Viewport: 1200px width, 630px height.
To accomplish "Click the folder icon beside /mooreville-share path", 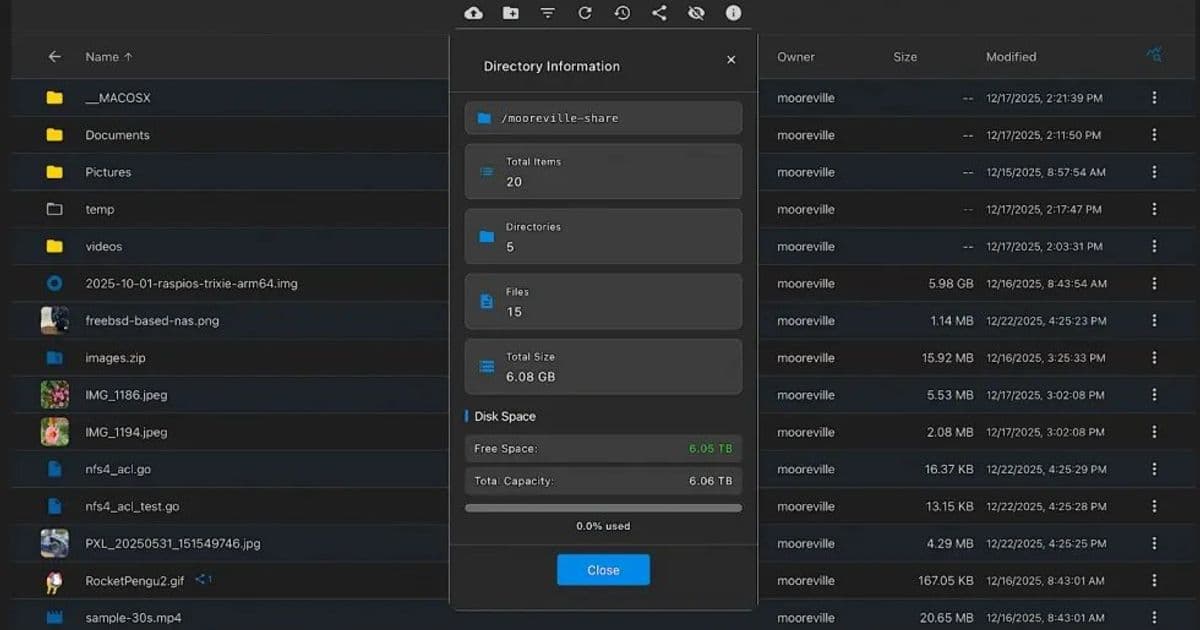I will pos(484,117).
